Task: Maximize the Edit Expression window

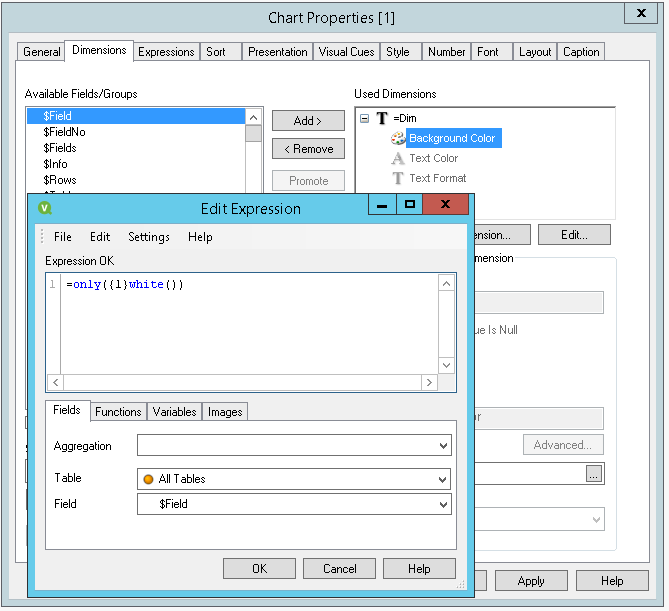Action: tap(410, 204)
